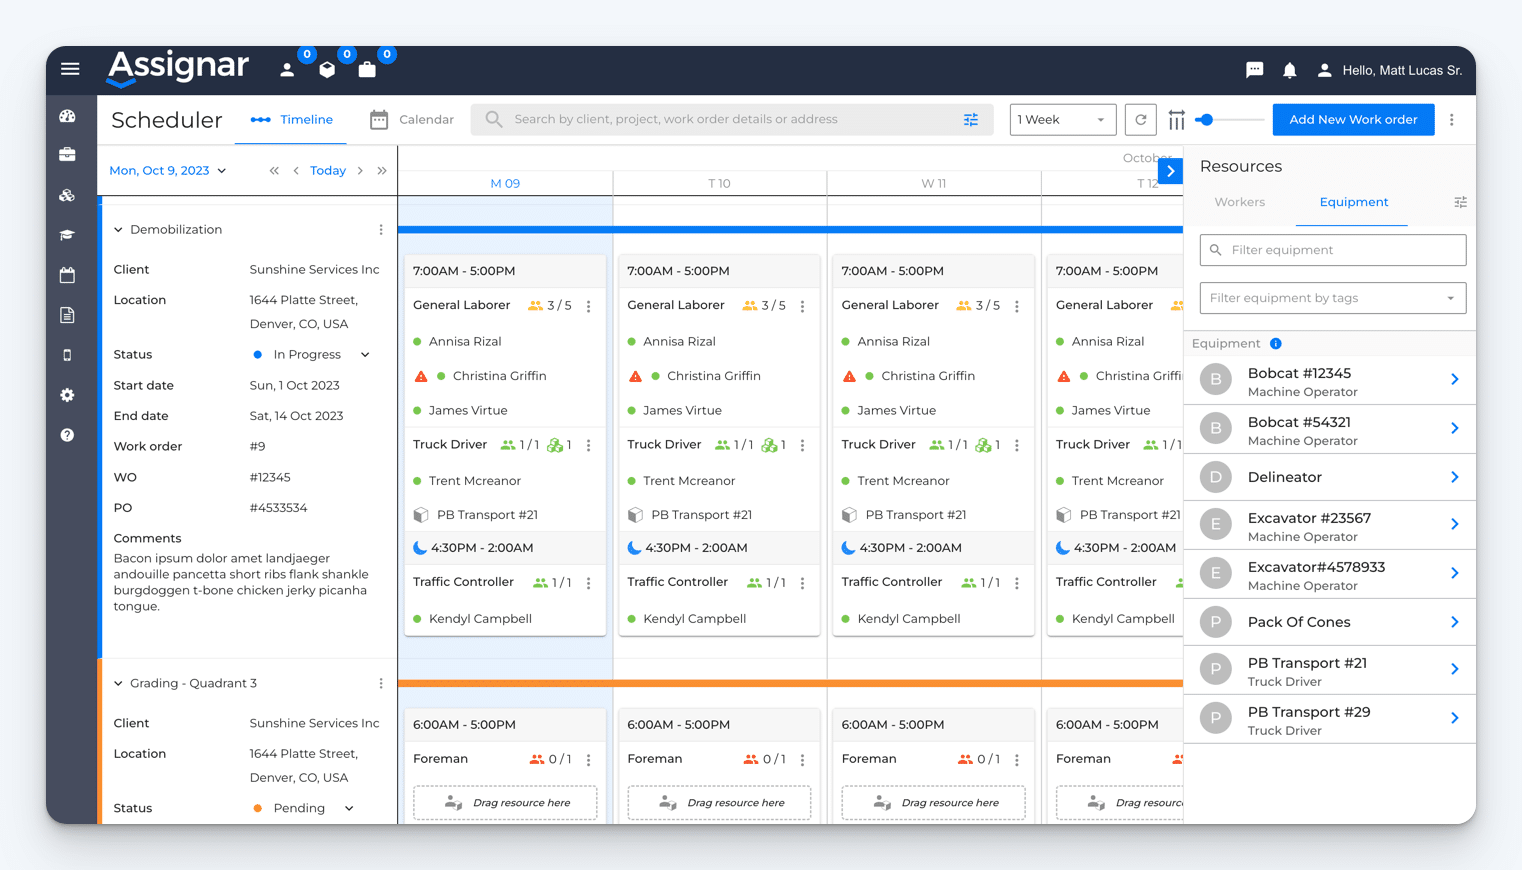Collapse the Demobilization work order section
Viewport: 1522px width, 870px height.
click(x=116, y=229)
